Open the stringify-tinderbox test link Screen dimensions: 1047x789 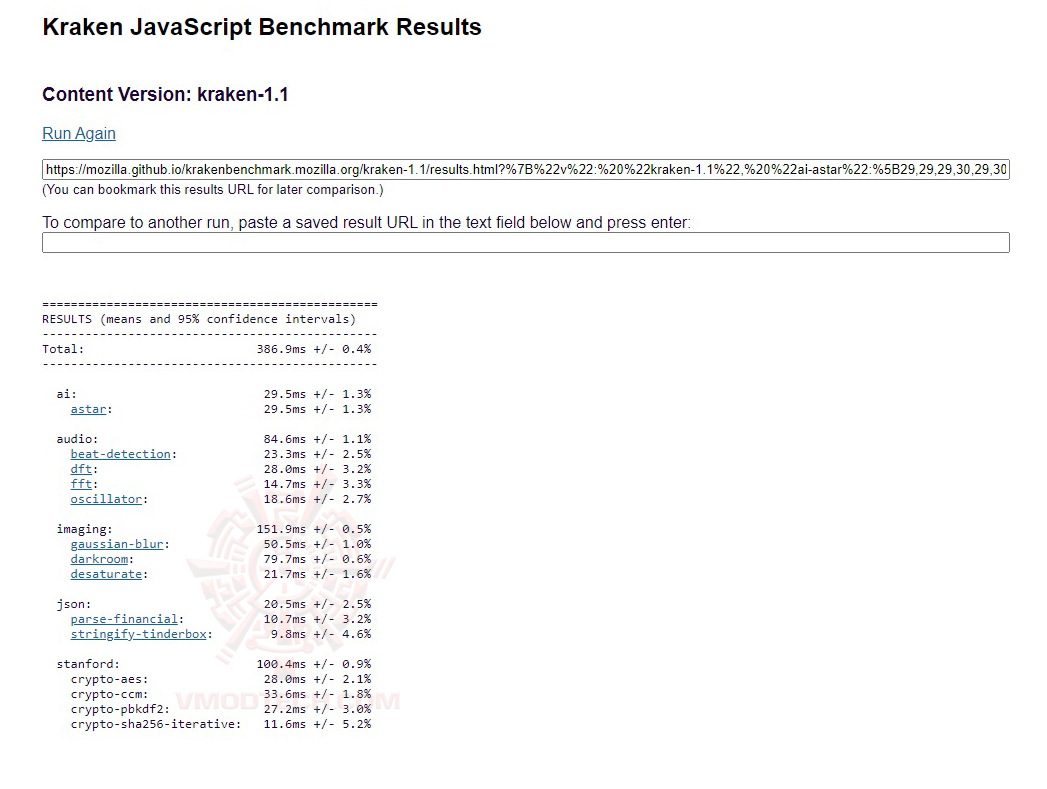pos(139,634)
